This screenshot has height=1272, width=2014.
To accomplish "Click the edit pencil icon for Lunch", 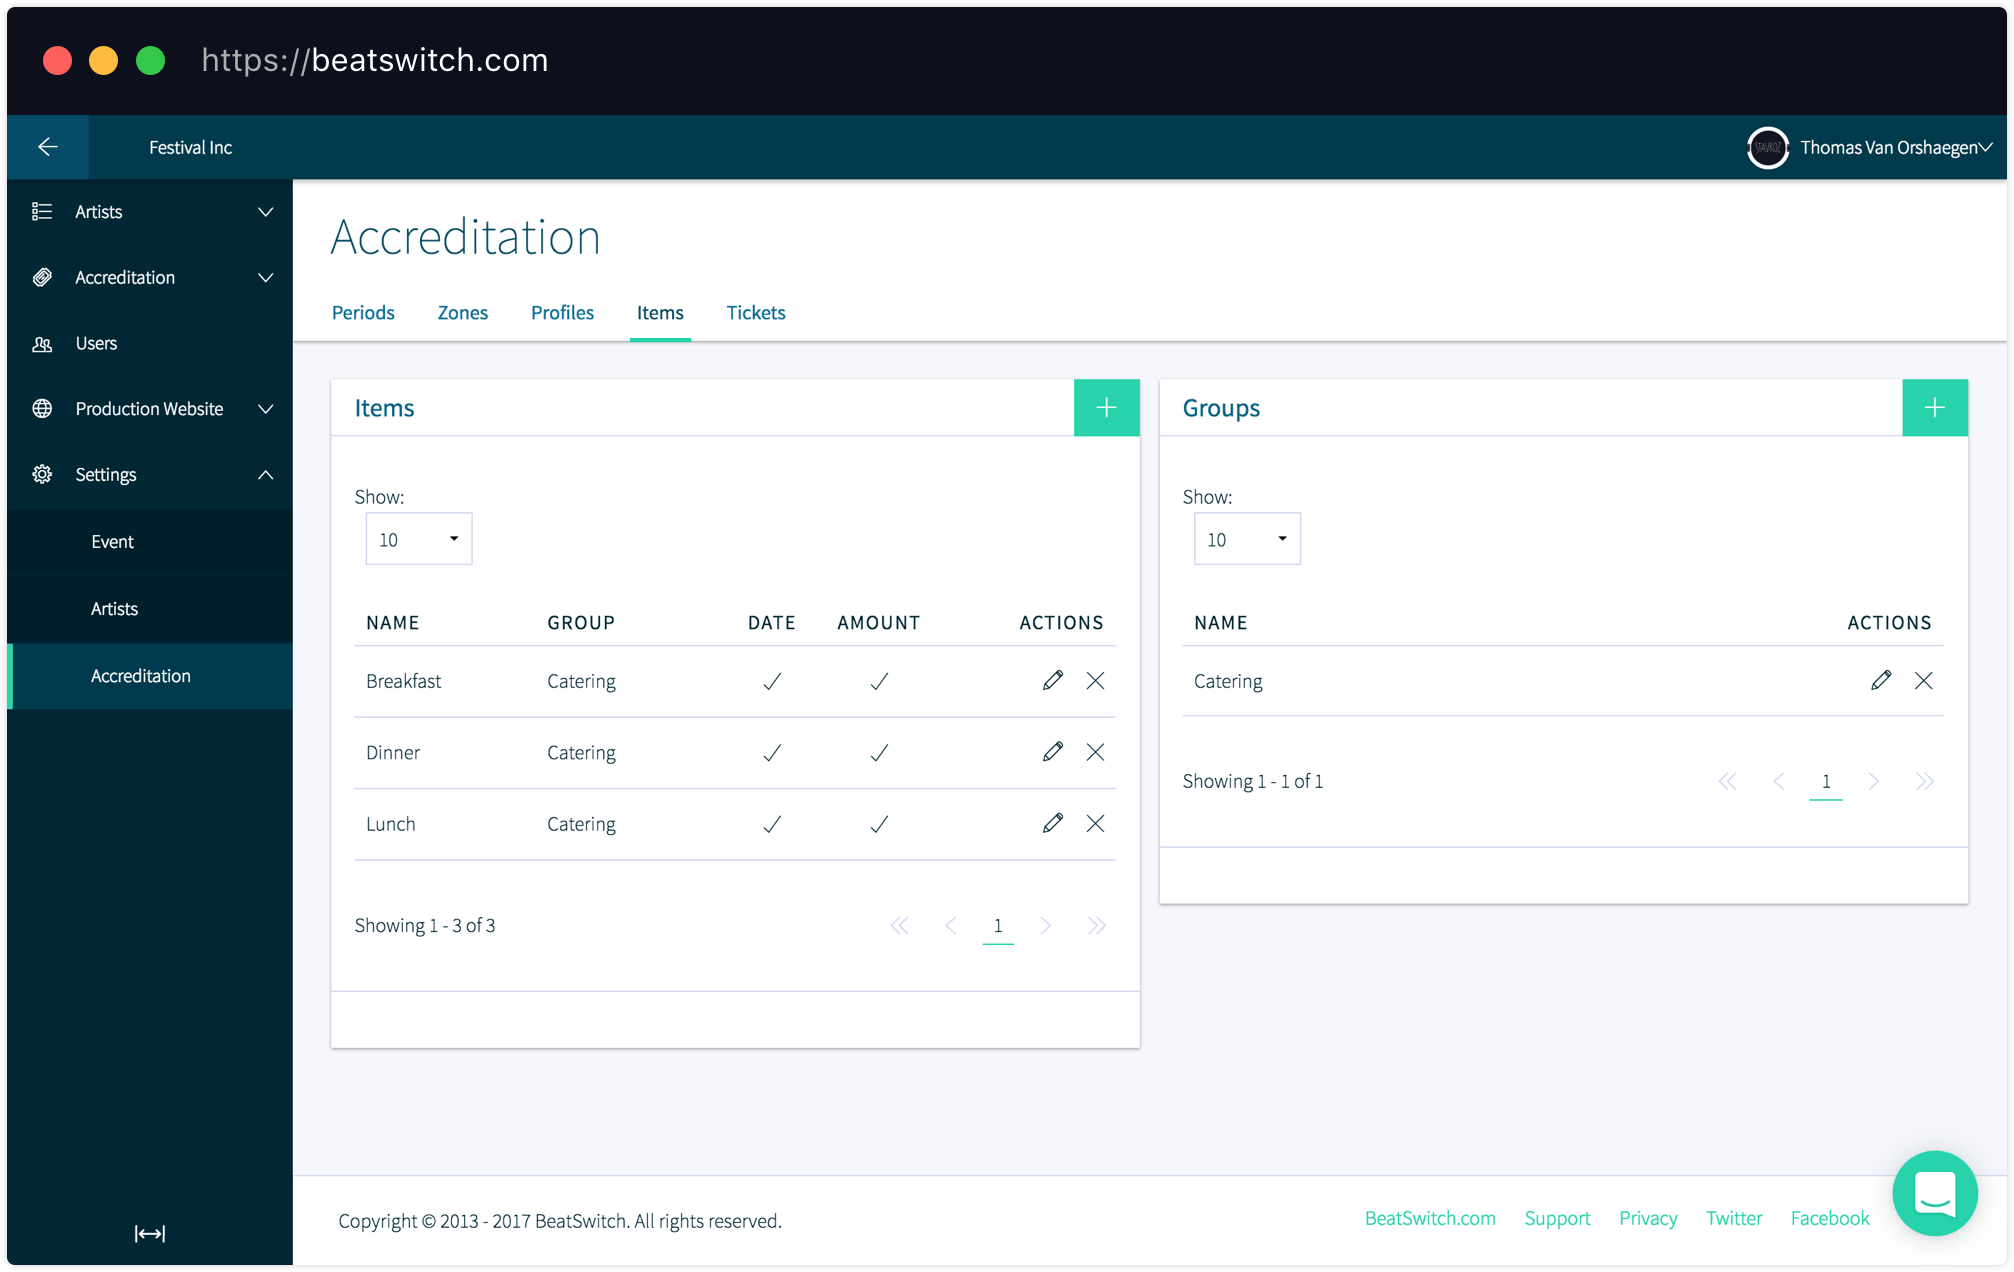I will pos(1052,824).
